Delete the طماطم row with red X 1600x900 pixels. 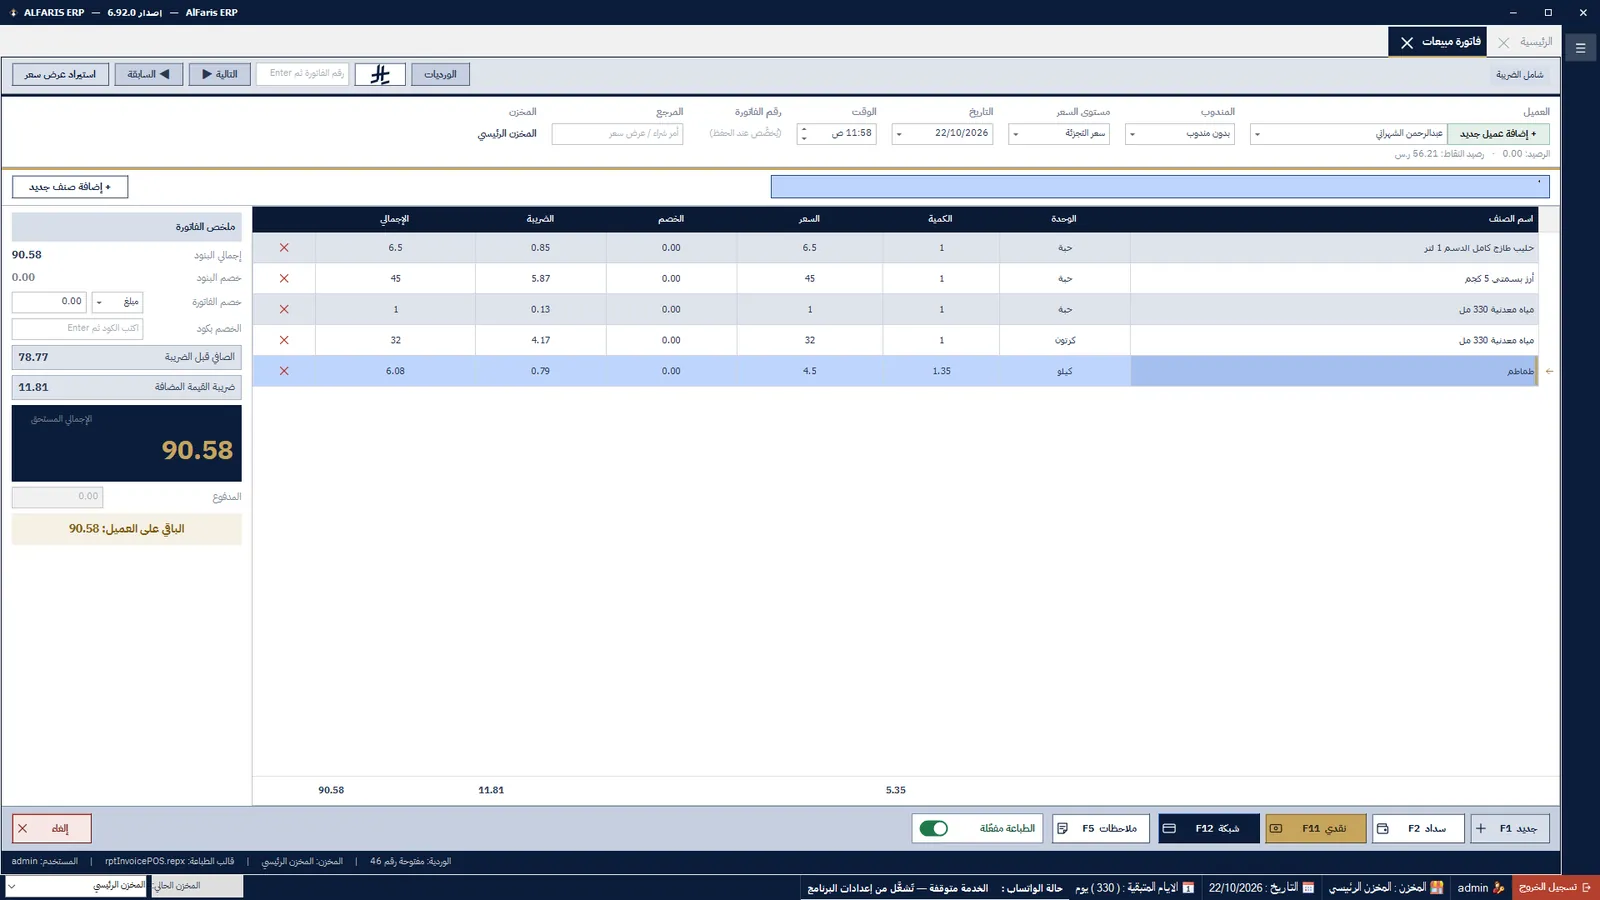[x=284, y=371]
